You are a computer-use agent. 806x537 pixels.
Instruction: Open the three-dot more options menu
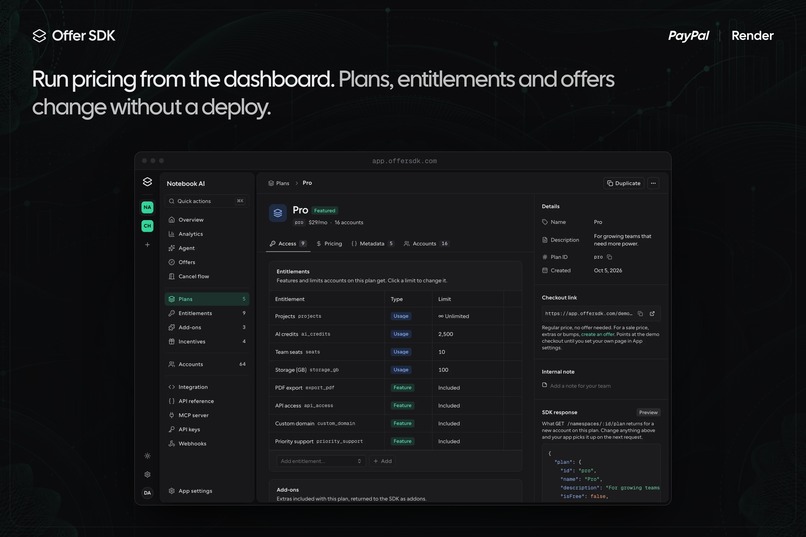pyautogui.click(x=653, y=183)
